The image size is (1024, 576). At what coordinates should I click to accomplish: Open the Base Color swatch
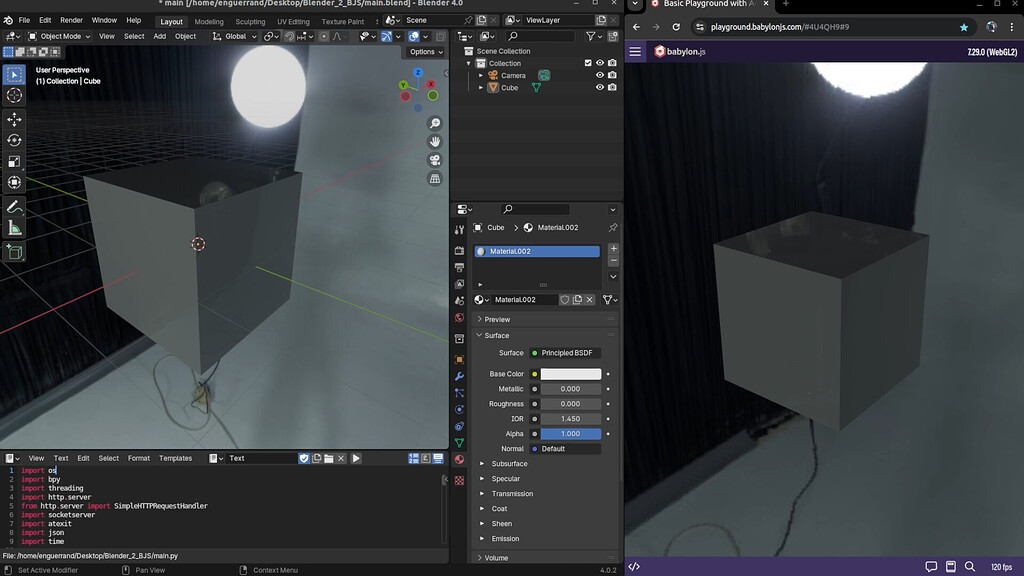pyautogui.click(x=568, y=373)
